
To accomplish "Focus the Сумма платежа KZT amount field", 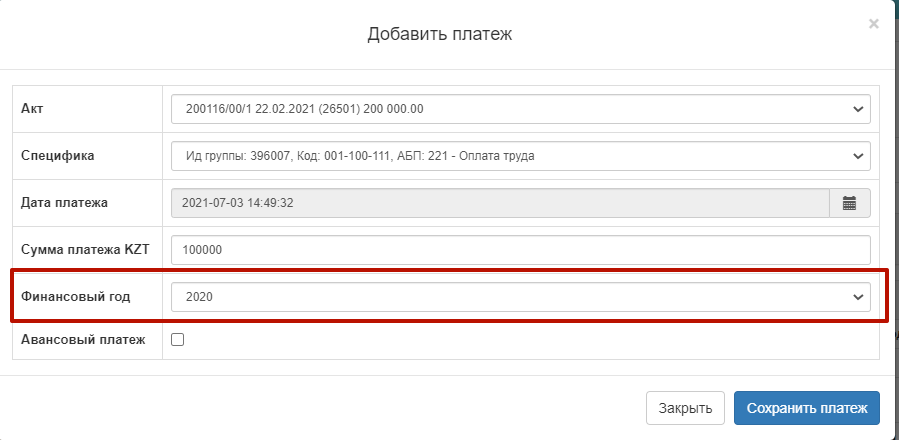I will pyautogui.click(x=520, y=250).
